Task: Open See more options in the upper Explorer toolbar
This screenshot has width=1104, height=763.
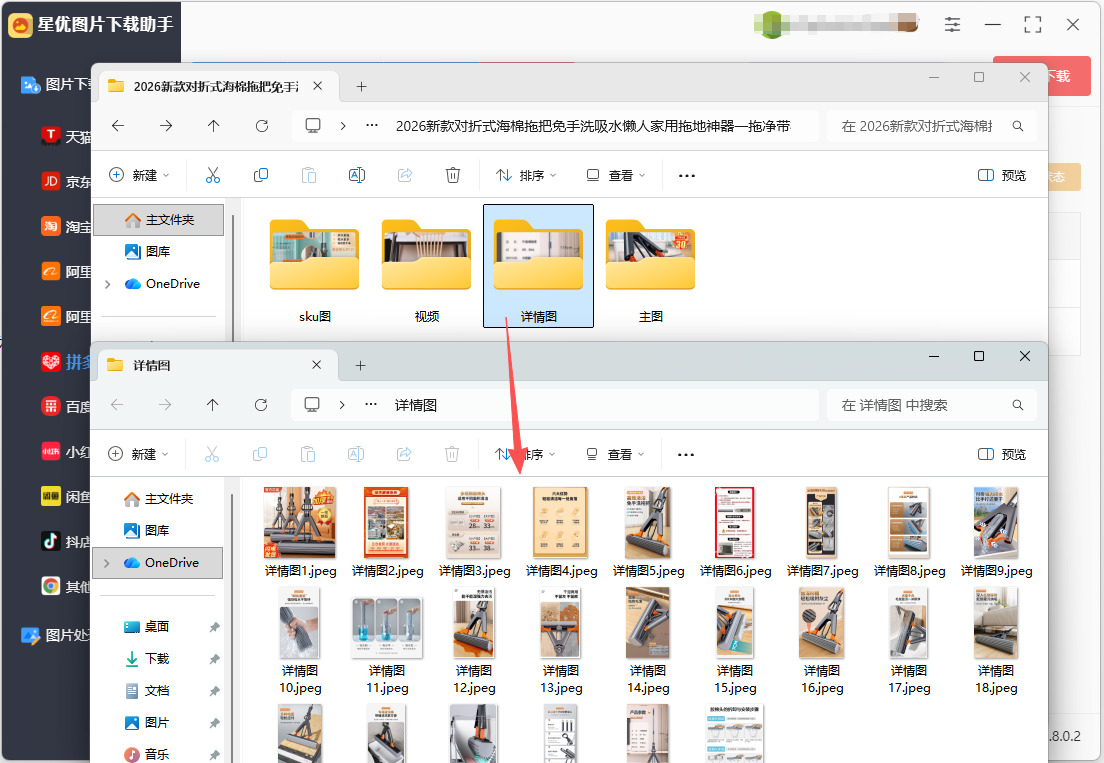Action: pyautogui.click(x=686, y=175)
